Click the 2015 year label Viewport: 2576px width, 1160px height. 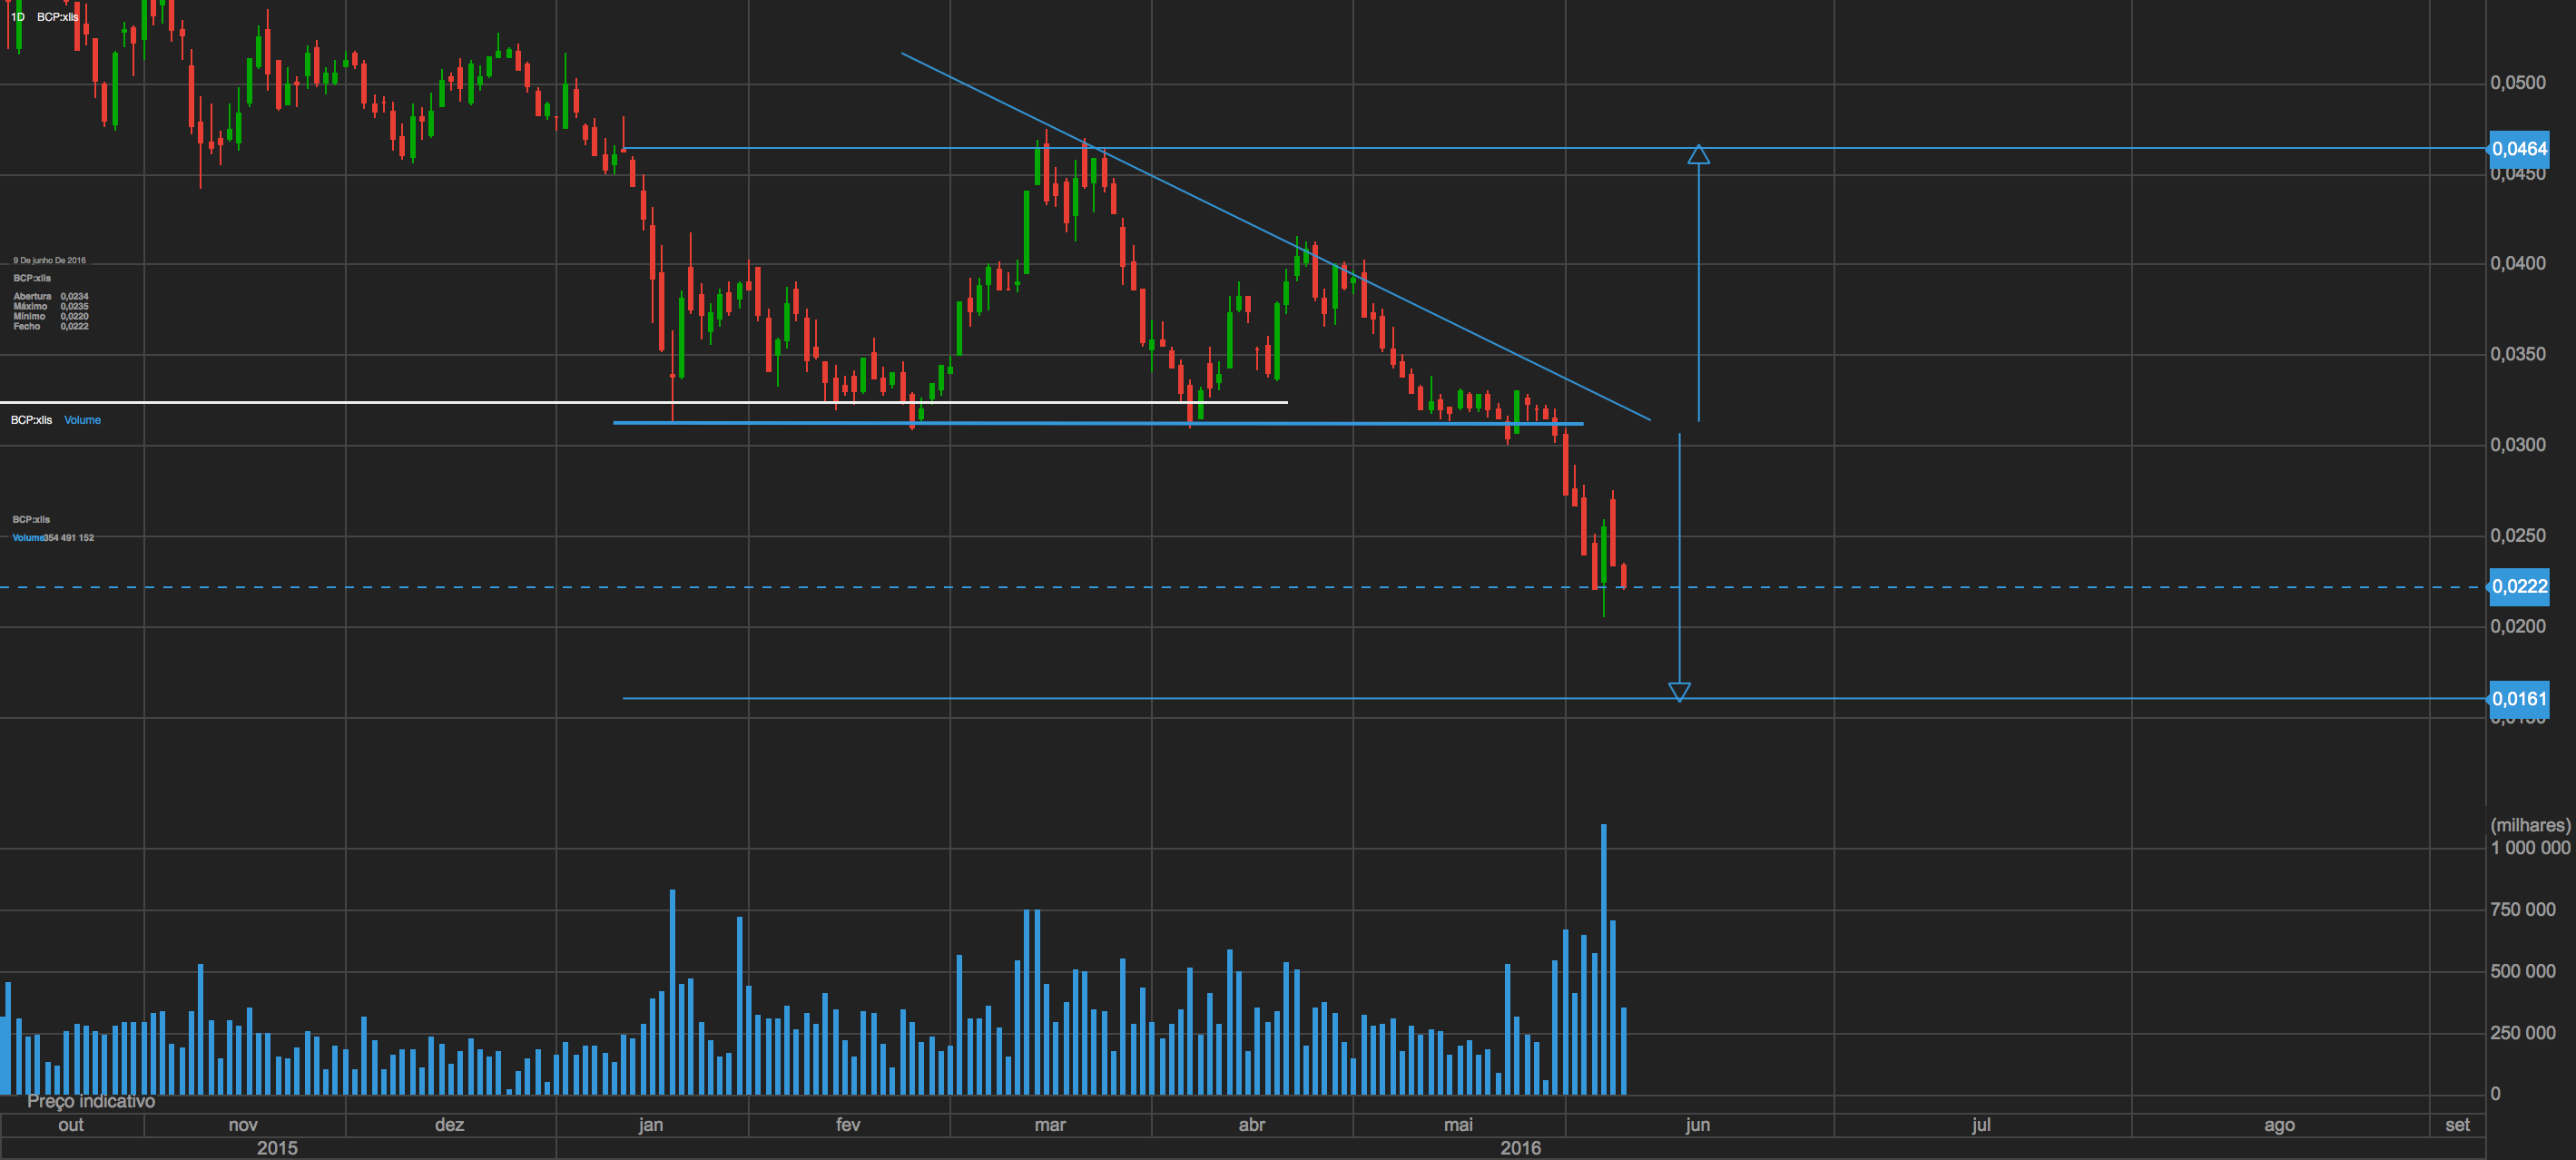coord(277,1148)
